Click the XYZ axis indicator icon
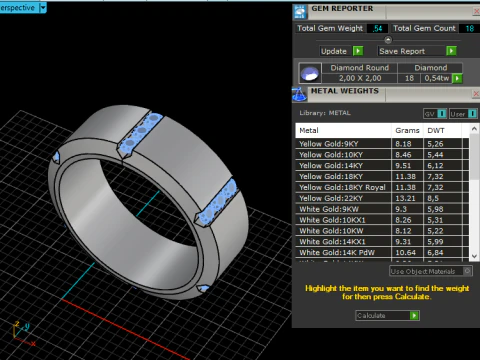 pyautogui.click(x=23, y=333)
